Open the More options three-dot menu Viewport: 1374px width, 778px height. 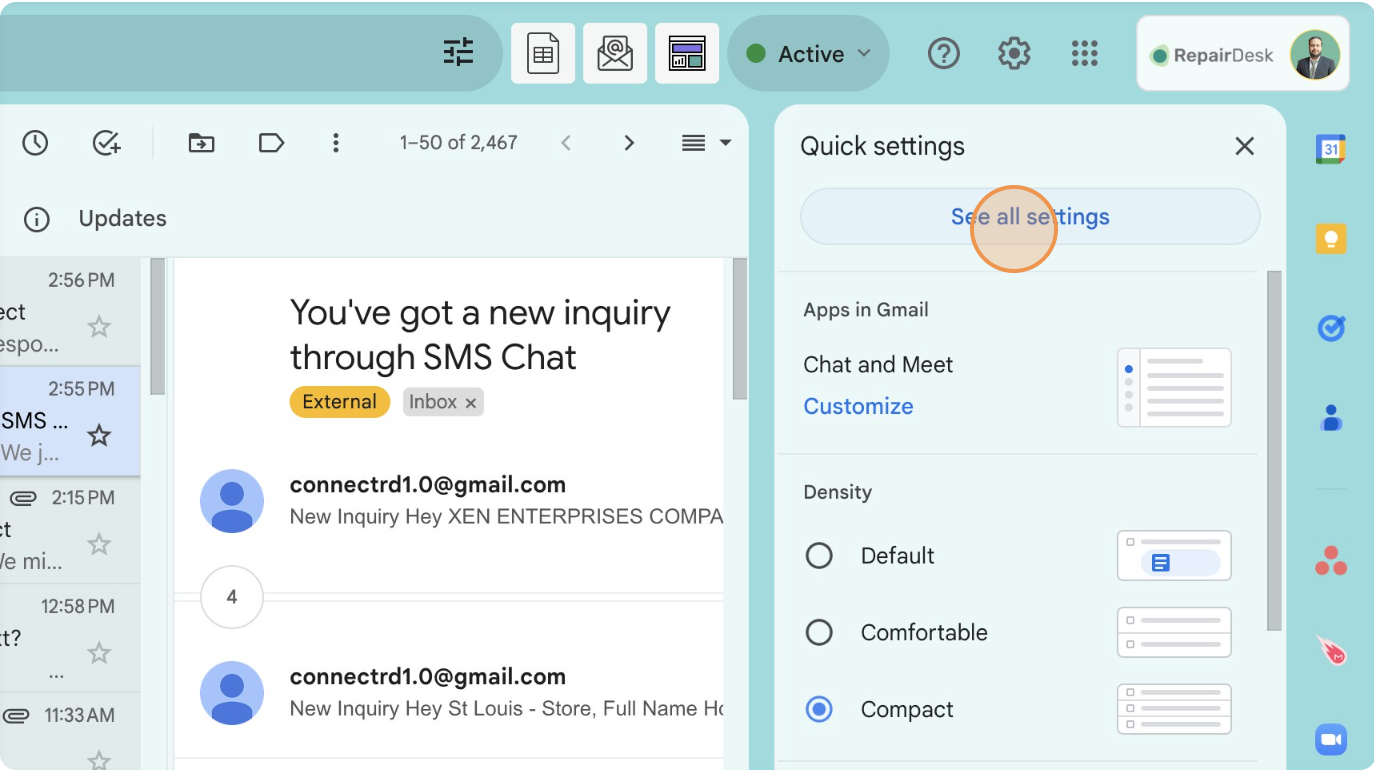coord(336,143)
